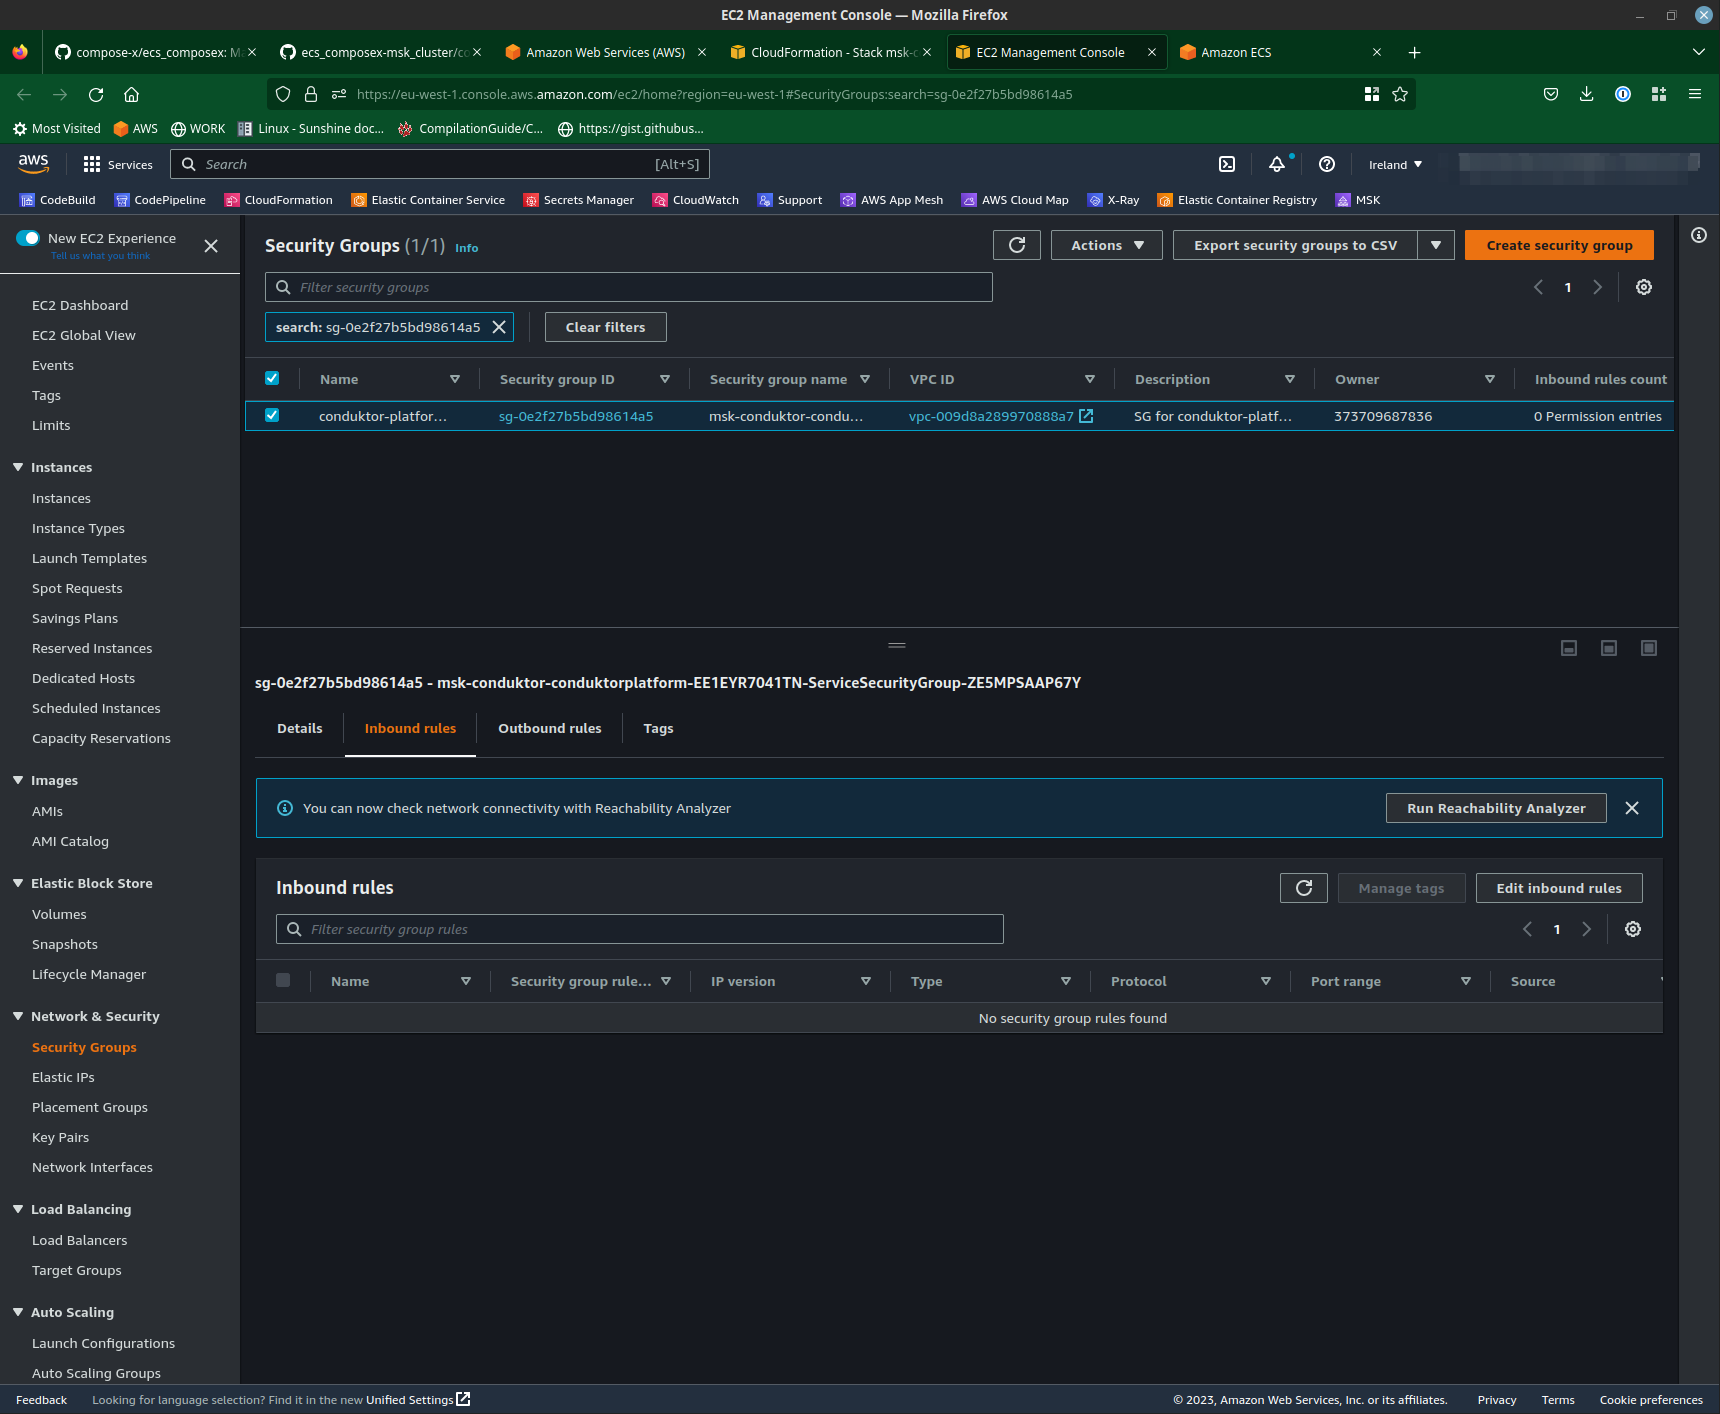Select the Inbound rules tab
The width and height of the screenshot is (1720, 1414).
tap(410, 728)
